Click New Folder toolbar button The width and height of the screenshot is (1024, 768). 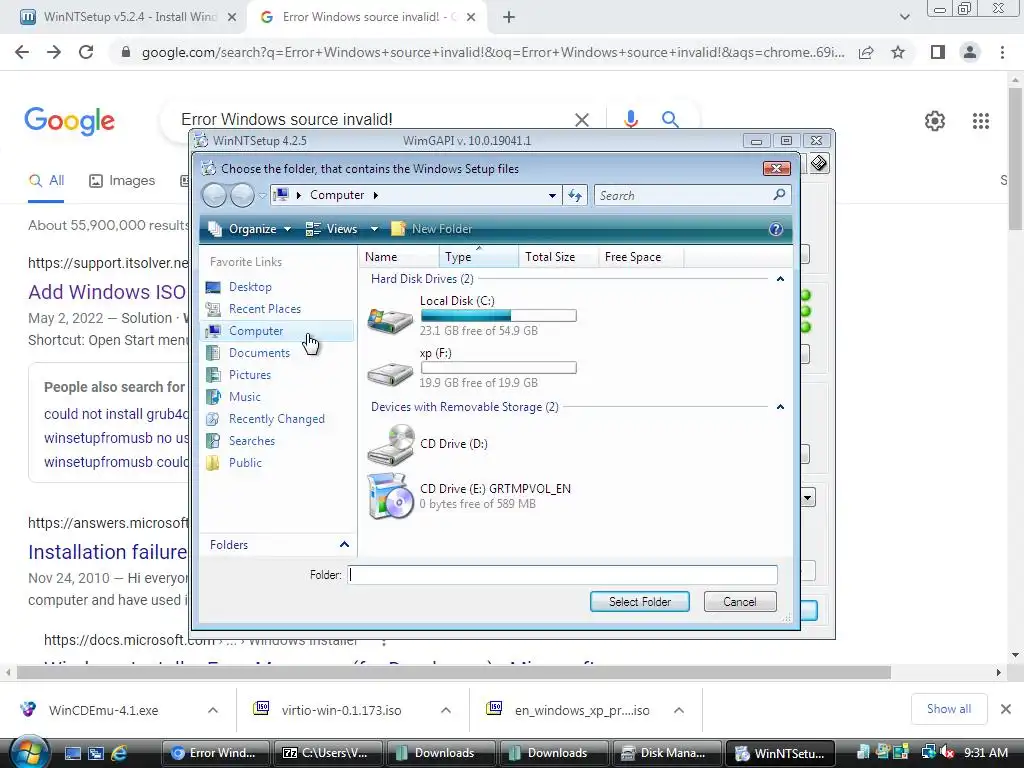[432, 229]
